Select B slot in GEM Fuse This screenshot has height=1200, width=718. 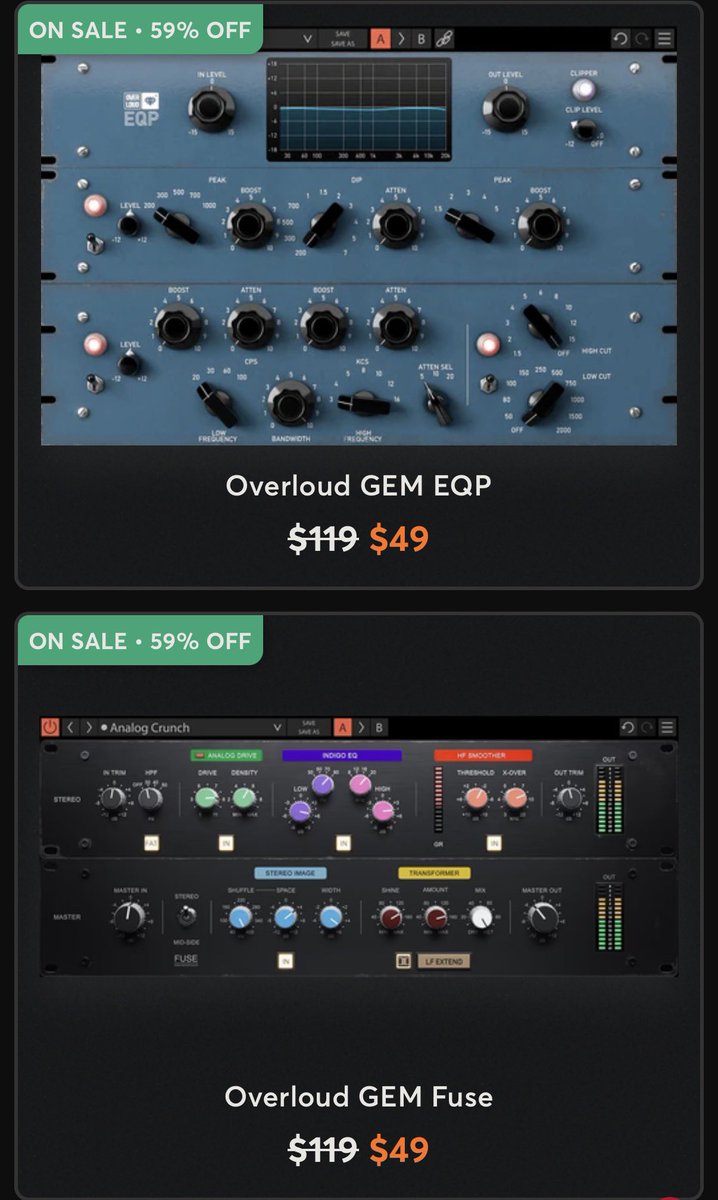380,727
